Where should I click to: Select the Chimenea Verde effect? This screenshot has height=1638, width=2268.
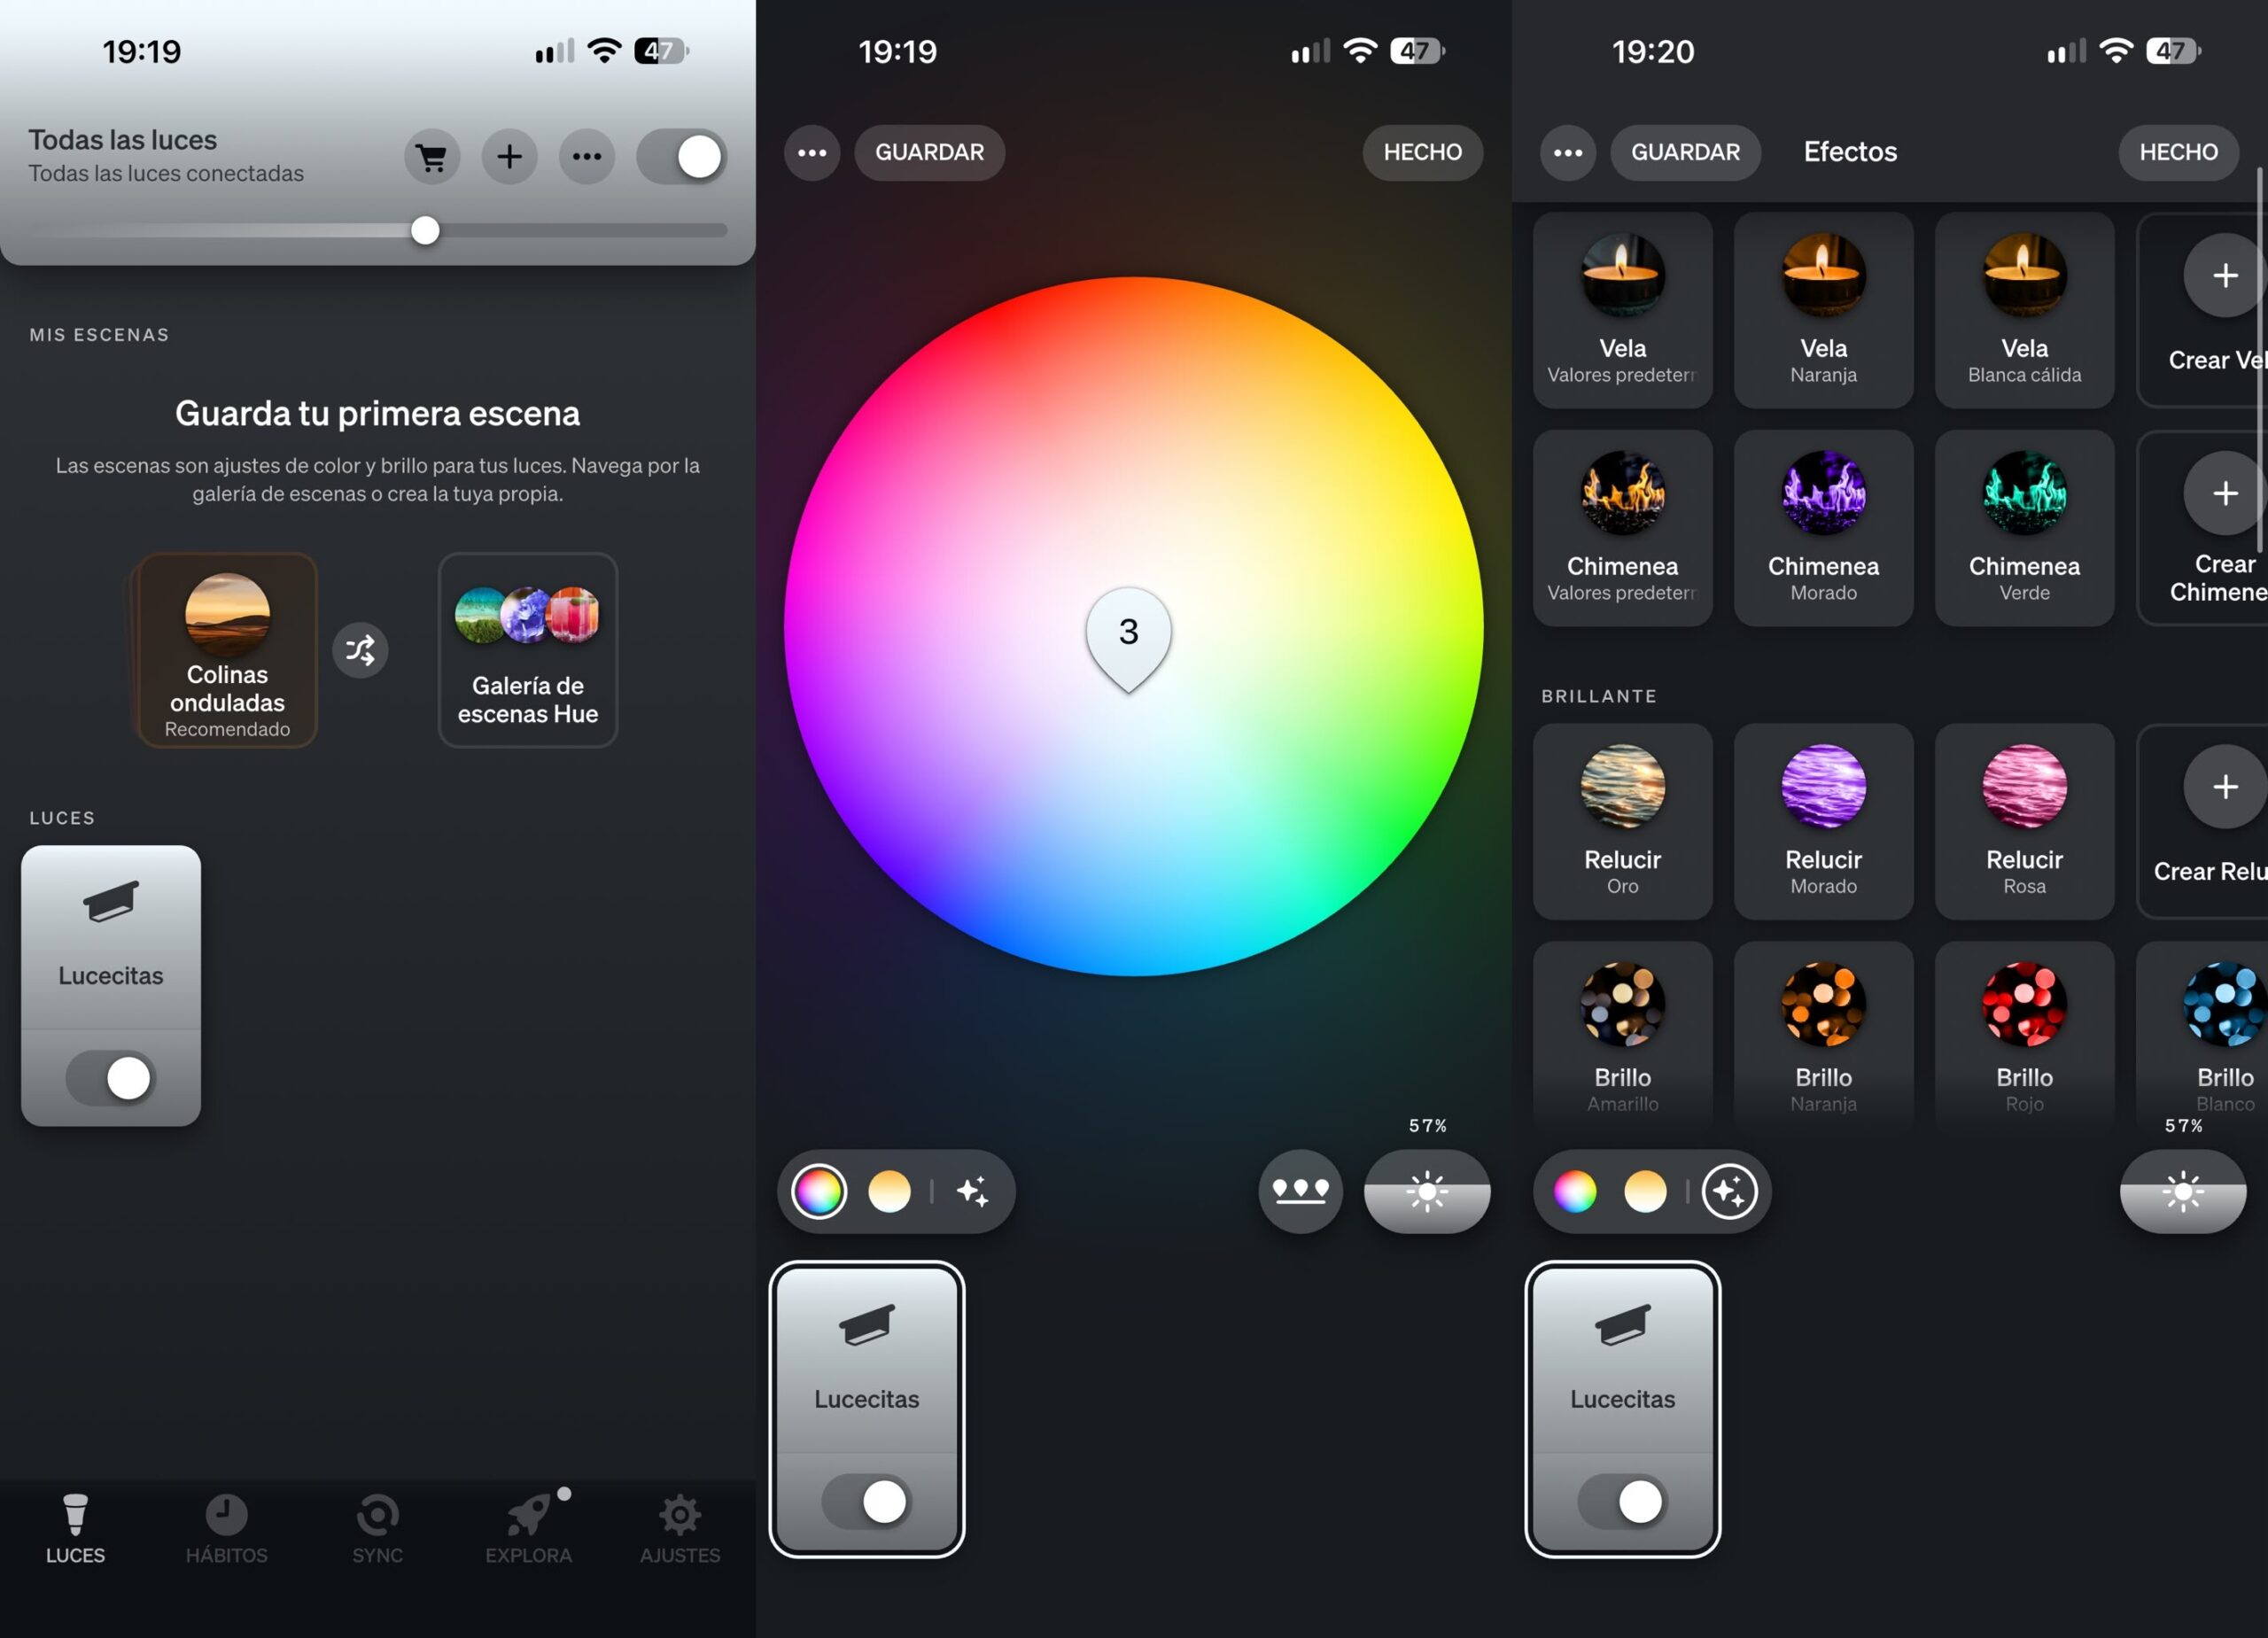pyautogui.click(x=2025, y=528)
